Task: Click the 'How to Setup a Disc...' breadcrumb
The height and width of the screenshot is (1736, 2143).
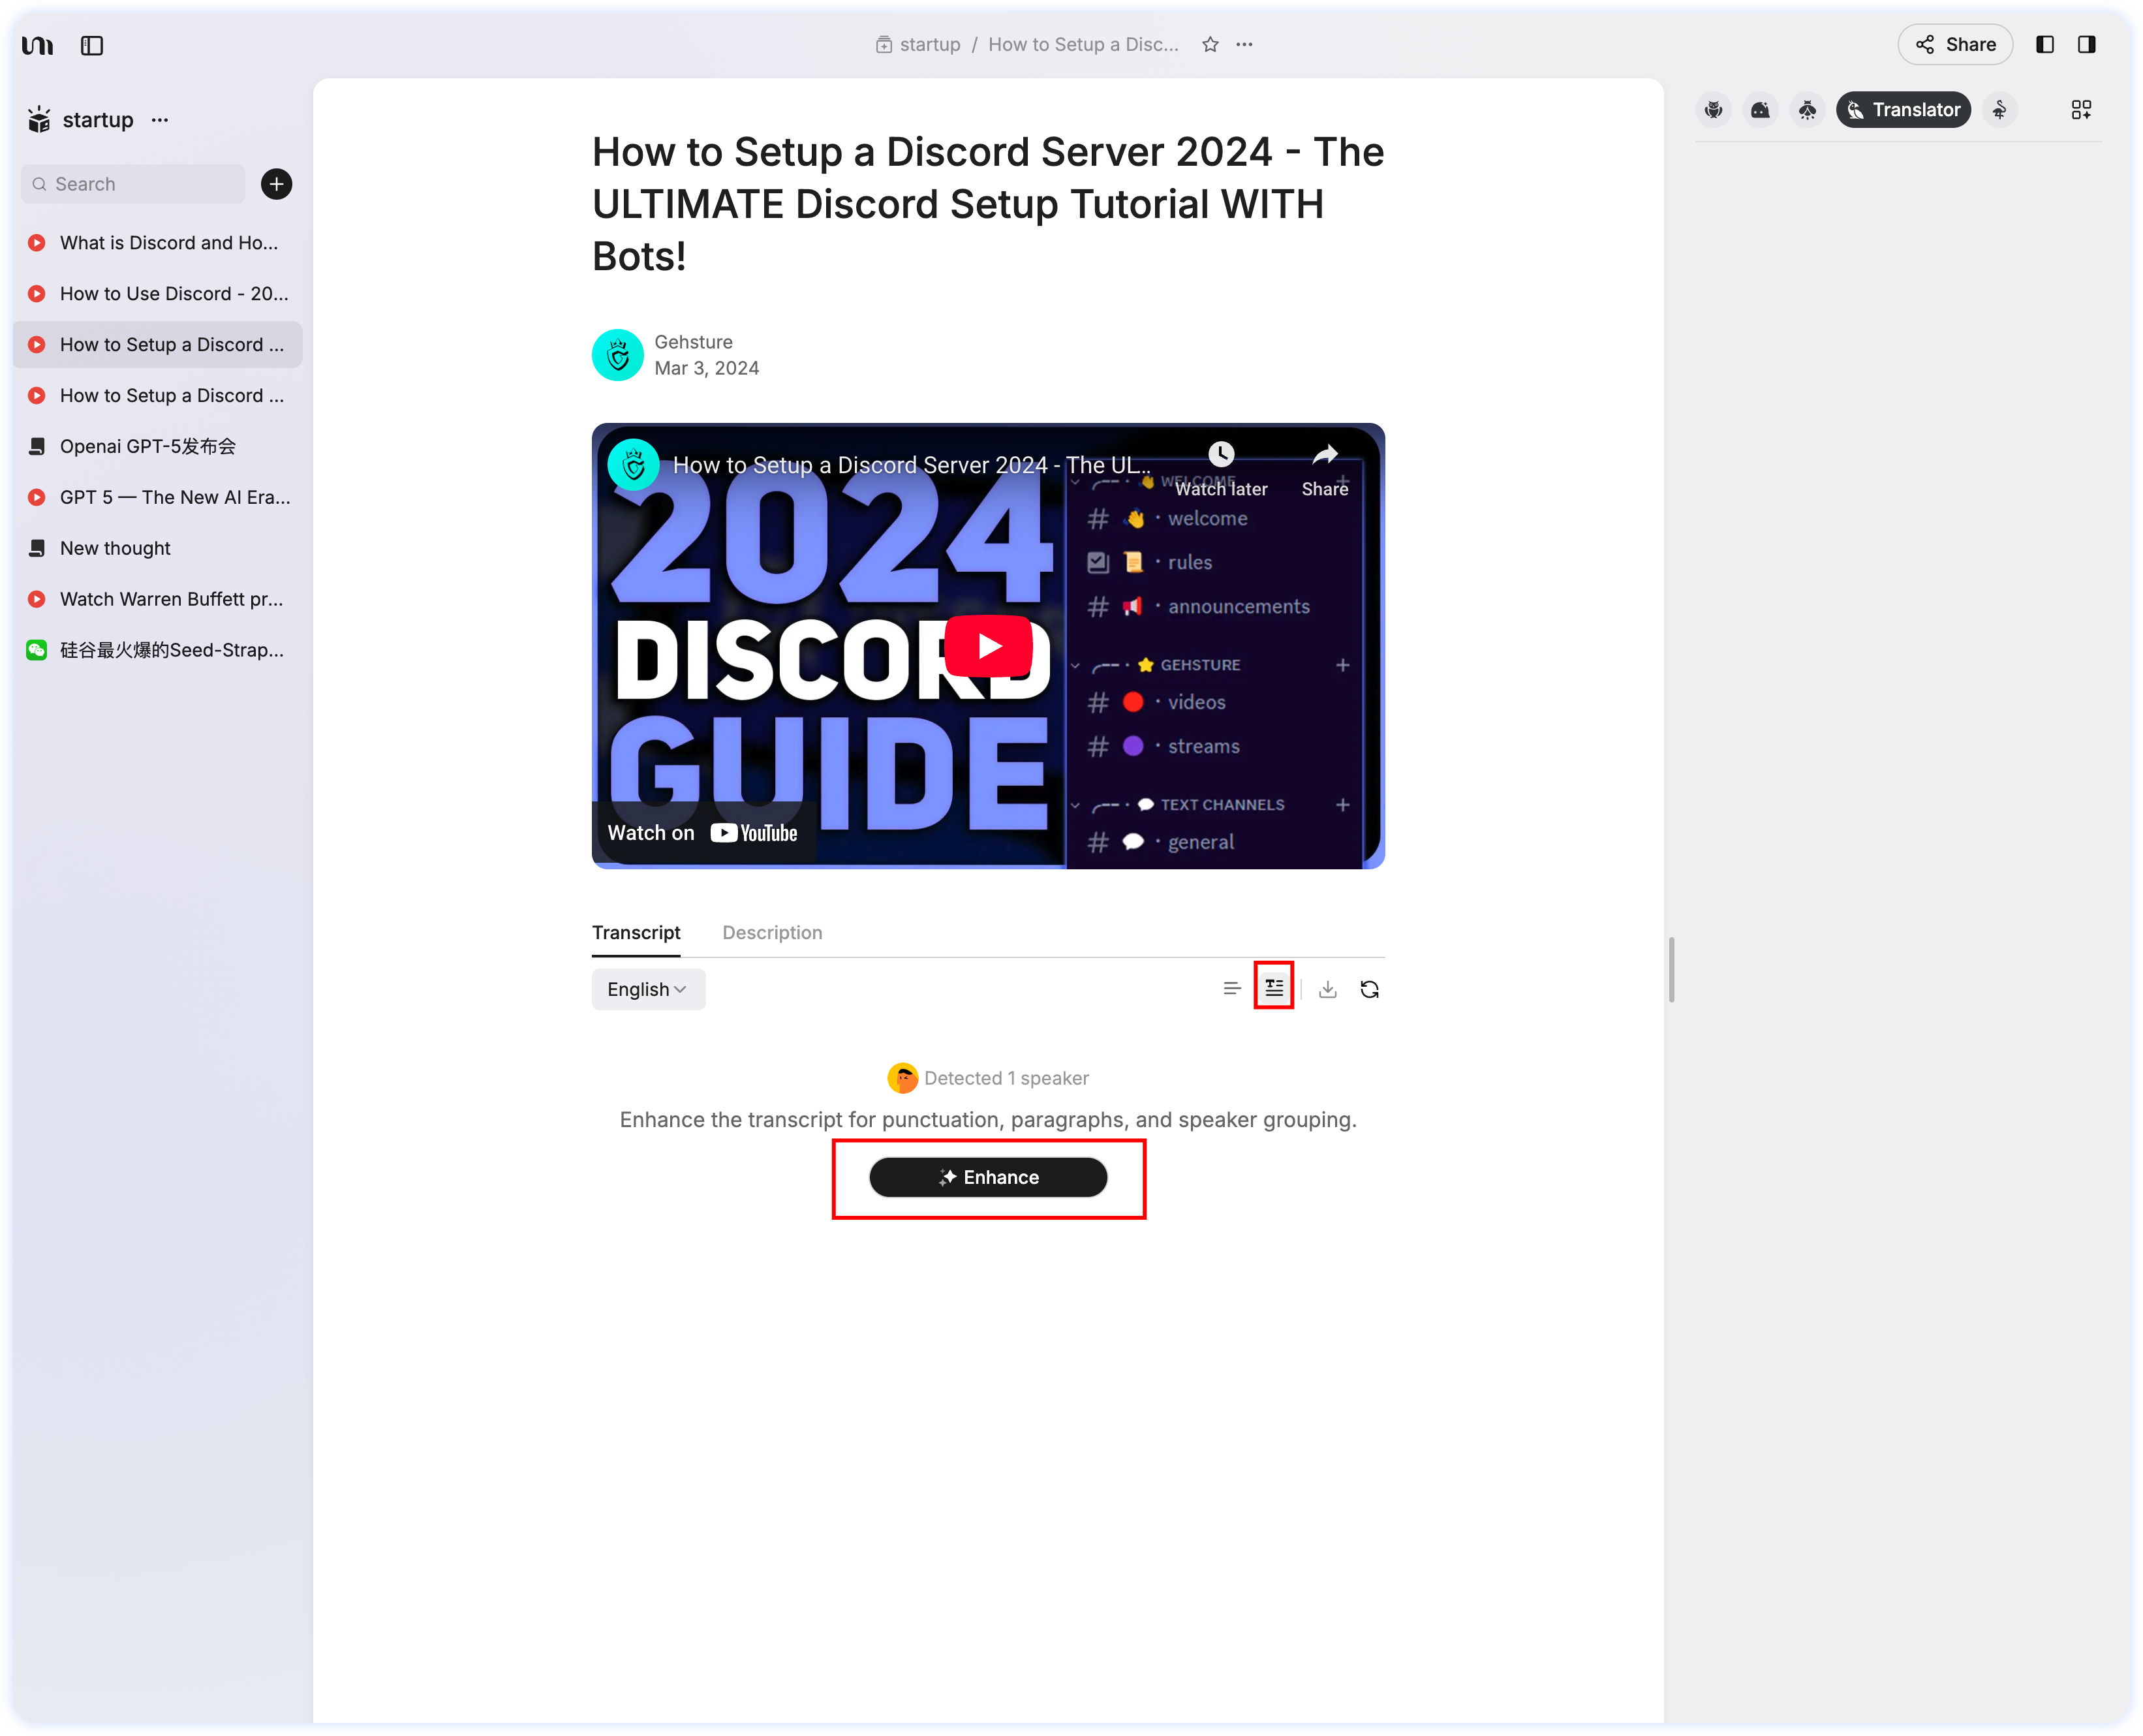Action: pos(1083,45)
